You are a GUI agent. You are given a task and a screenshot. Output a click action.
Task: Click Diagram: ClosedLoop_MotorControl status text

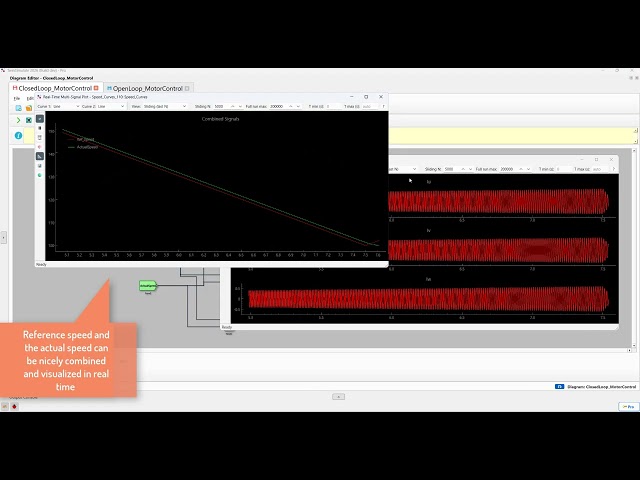(602, 387)
